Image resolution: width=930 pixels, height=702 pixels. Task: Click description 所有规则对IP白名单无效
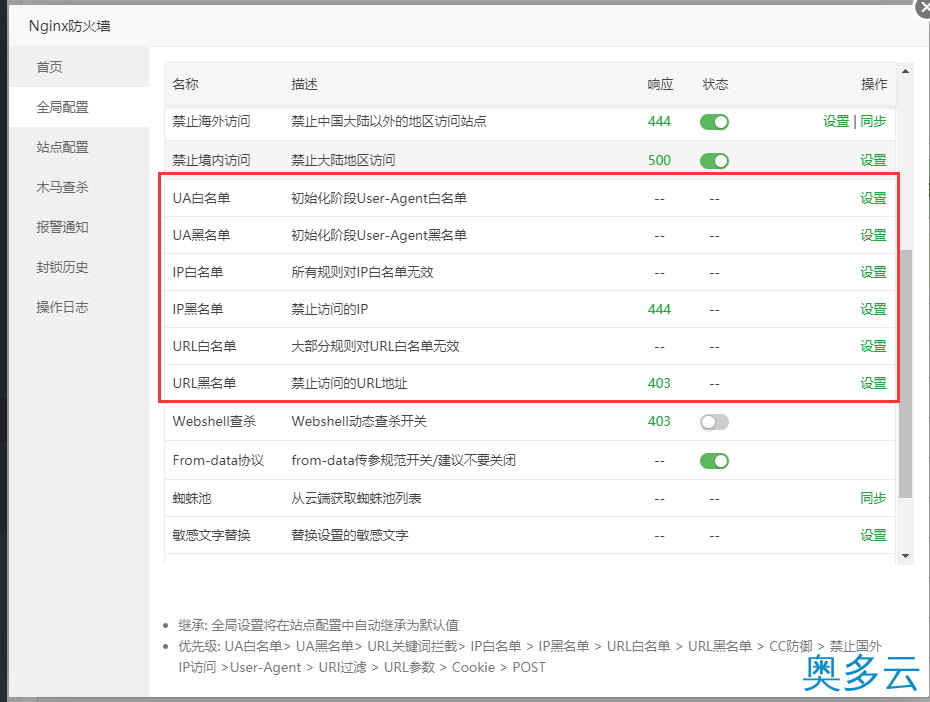click(x=362, y=272)
